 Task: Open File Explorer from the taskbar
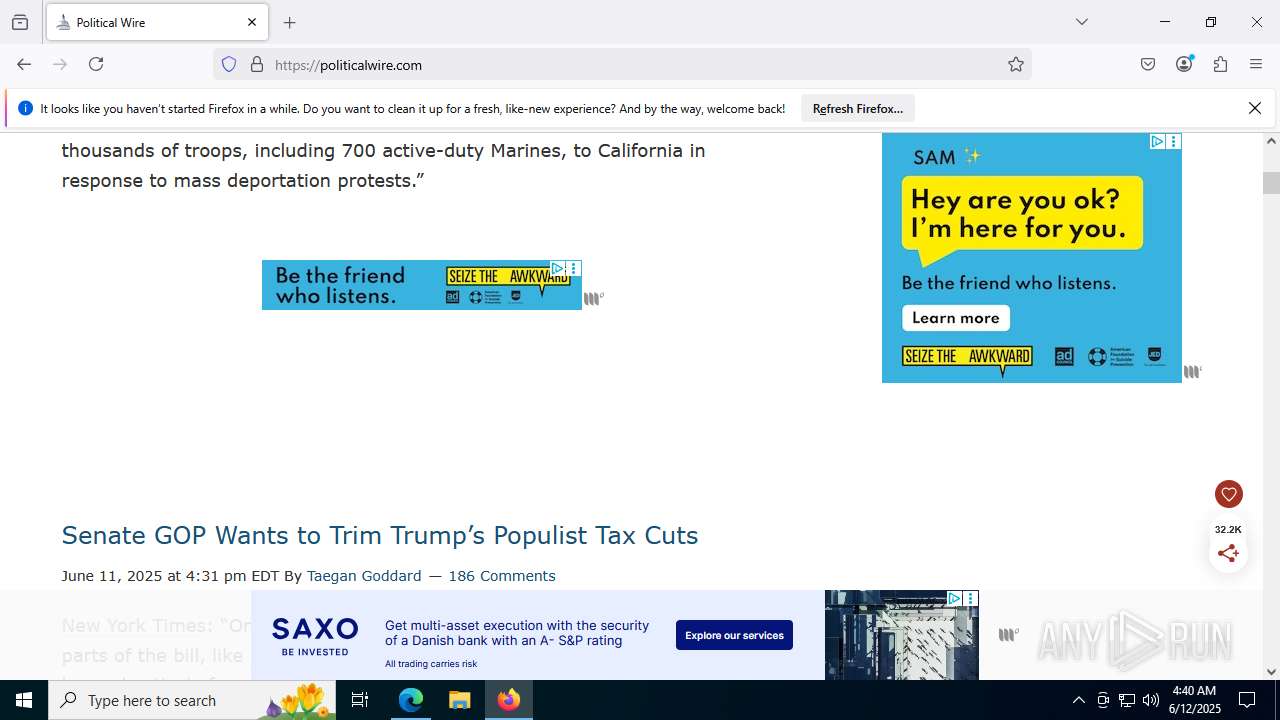[460, 700]
